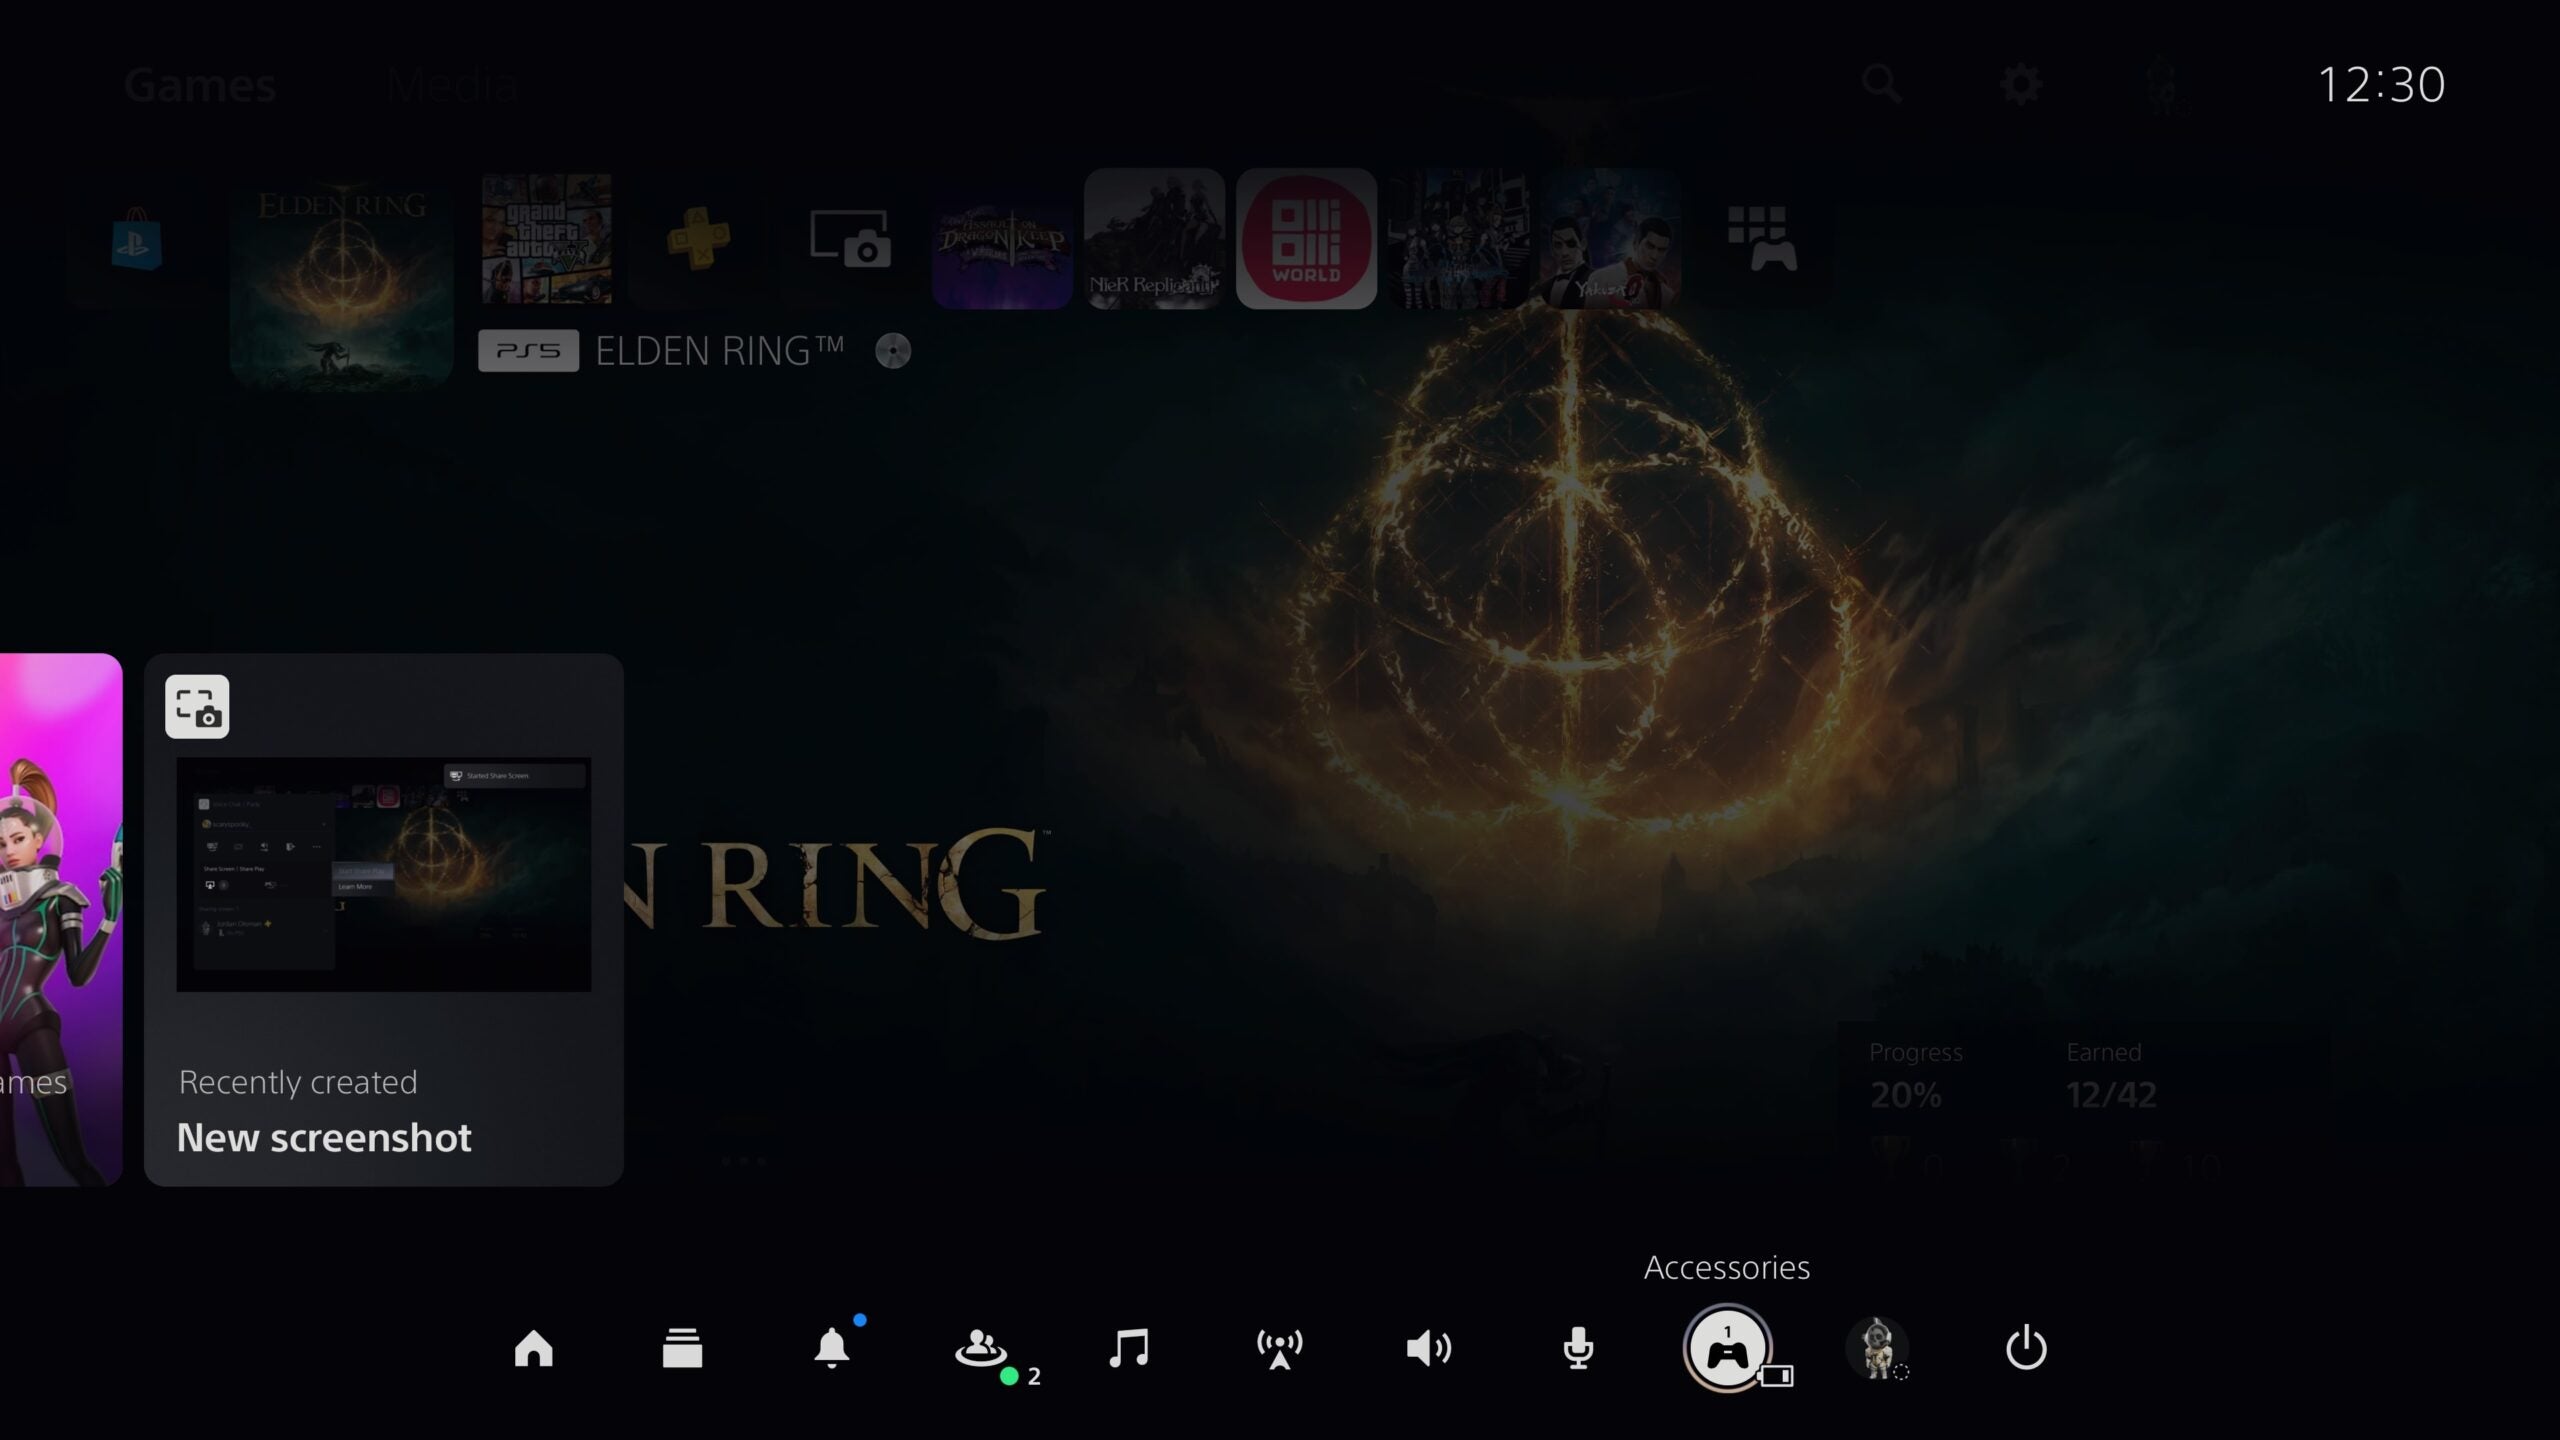Open PlayStation Store icon
Screen dimensions: 2560x1440
(136, 240)
